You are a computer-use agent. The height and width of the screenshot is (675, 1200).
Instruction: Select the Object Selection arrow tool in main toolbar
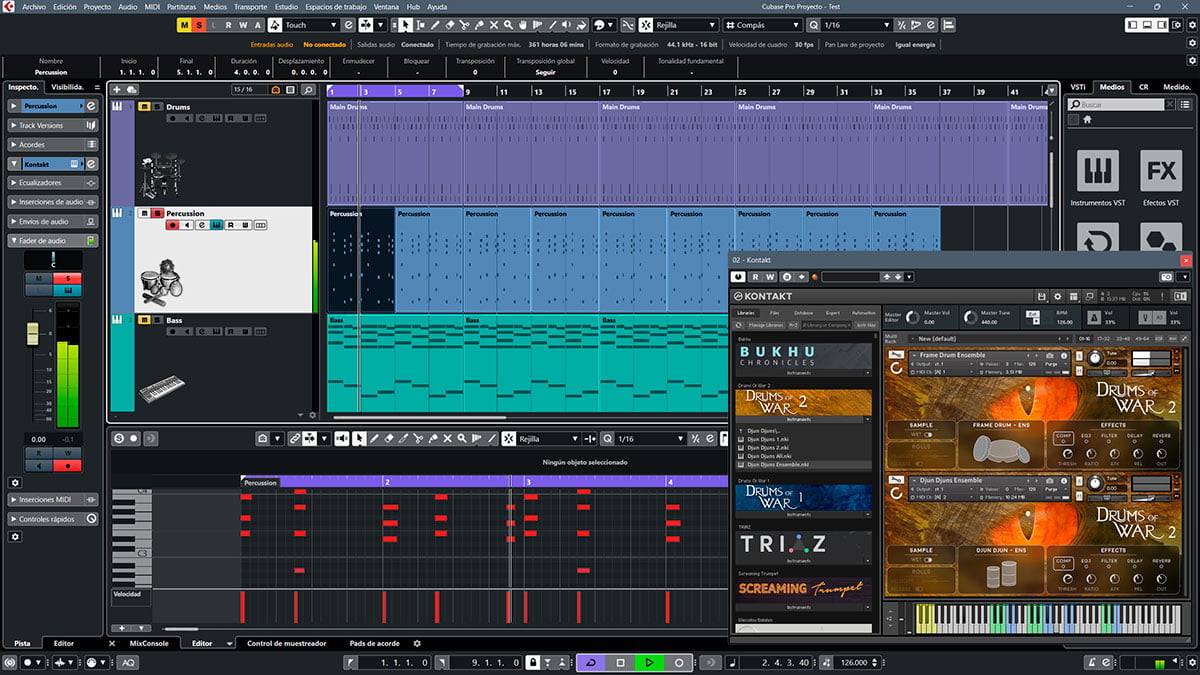(x=405, y=25)
